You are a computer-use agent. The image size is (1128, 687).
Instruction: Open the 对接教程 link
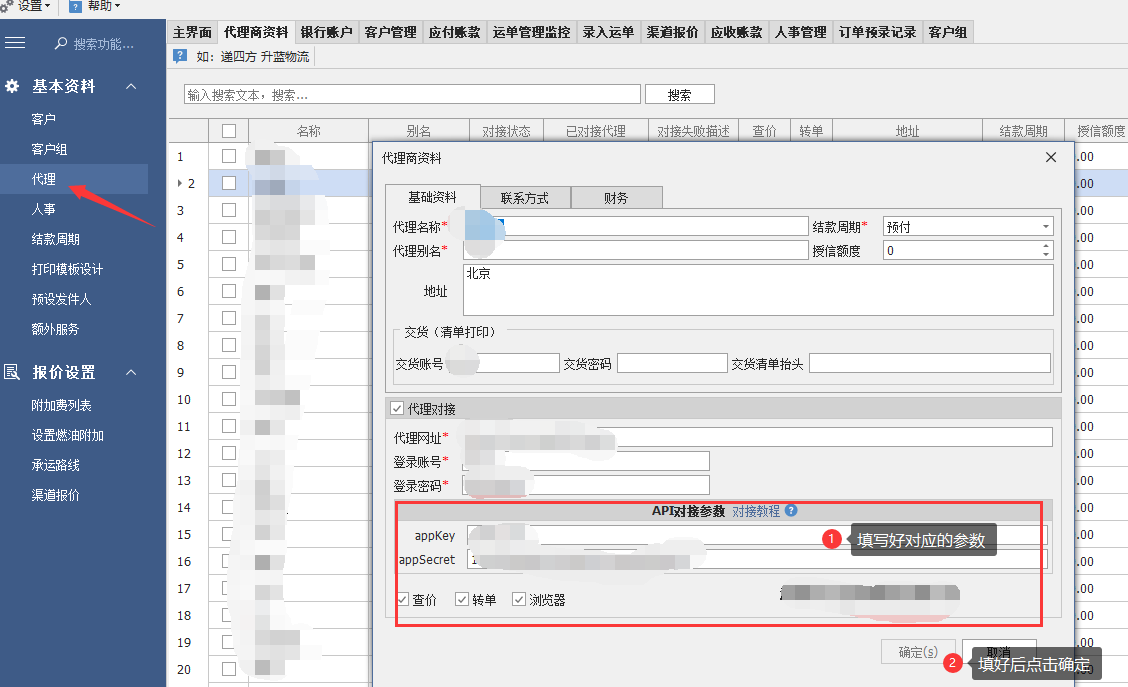(x=756, y=510)
